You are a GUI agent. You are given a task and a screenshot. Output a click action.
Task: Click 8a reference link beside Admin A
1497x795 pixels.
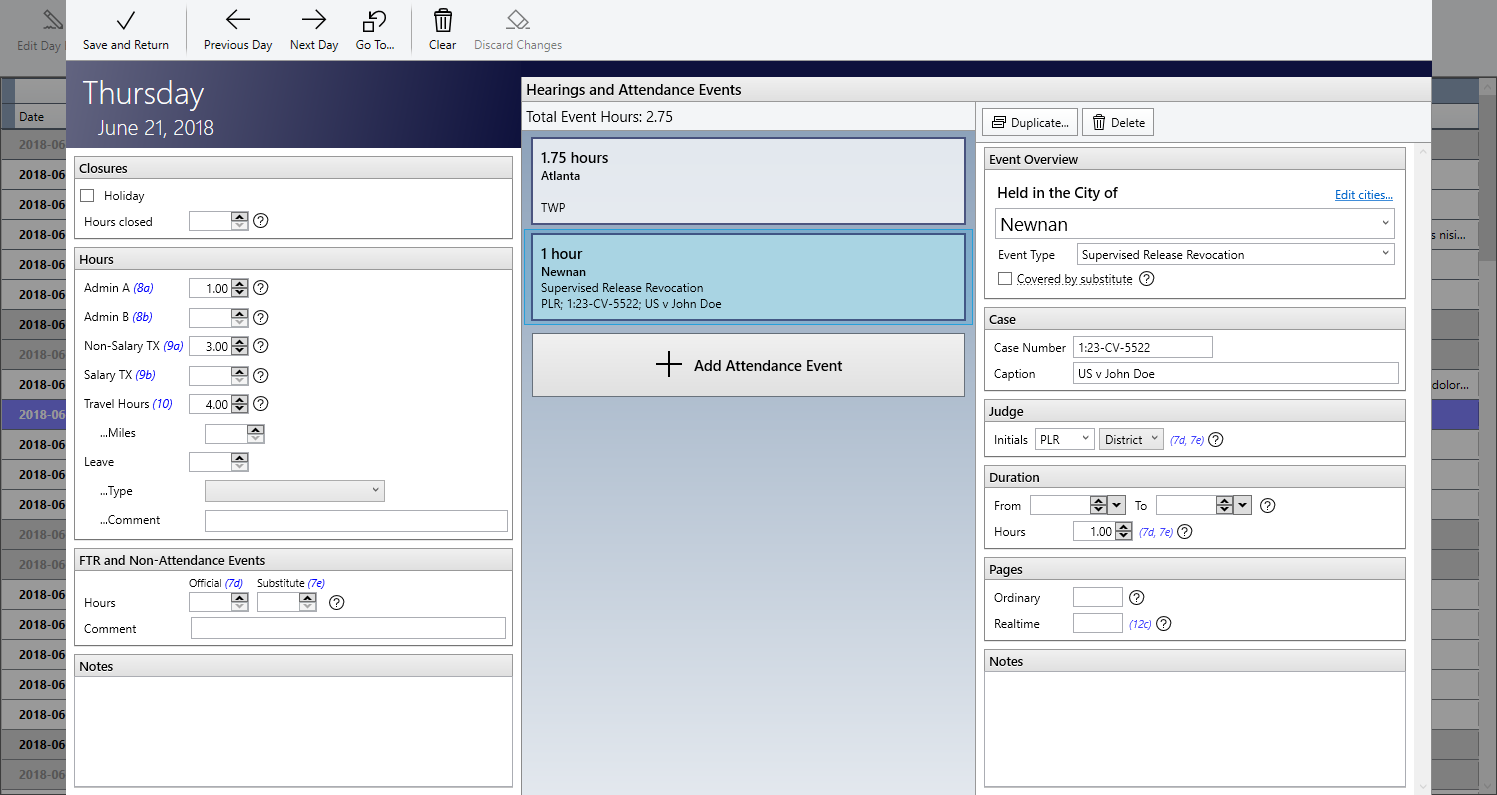[144, 288]
